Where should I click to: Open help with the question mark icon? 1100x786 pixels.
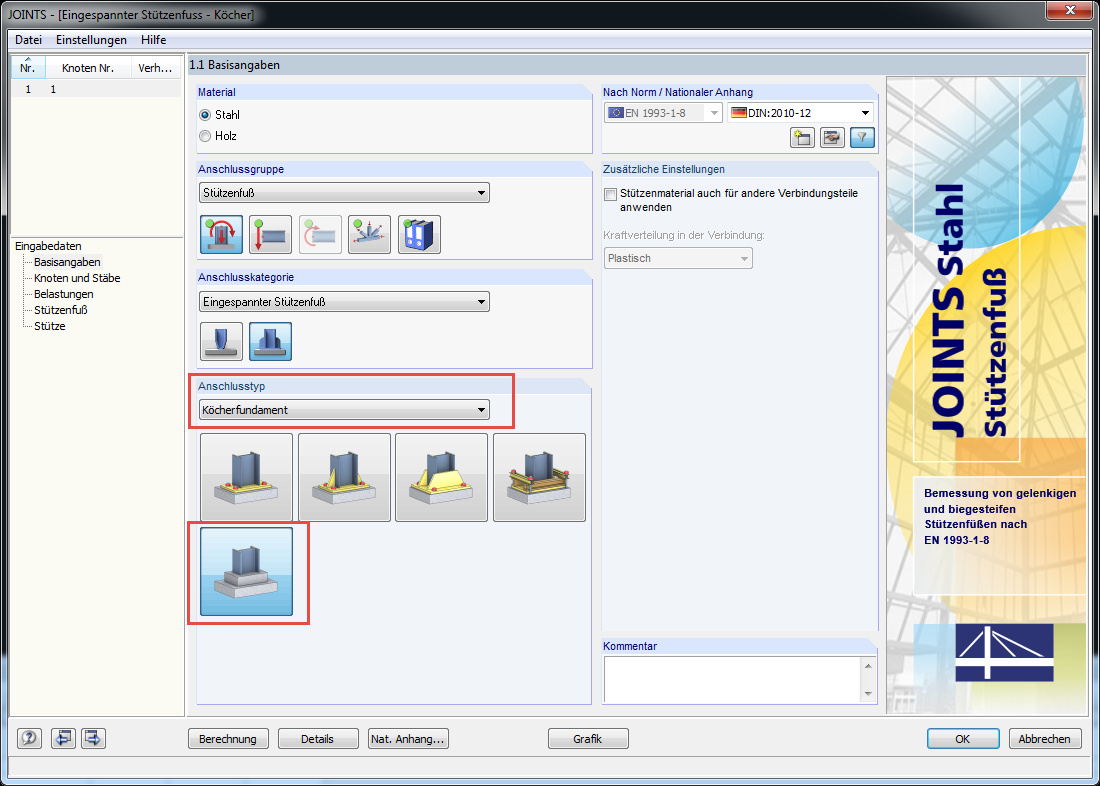29,738
